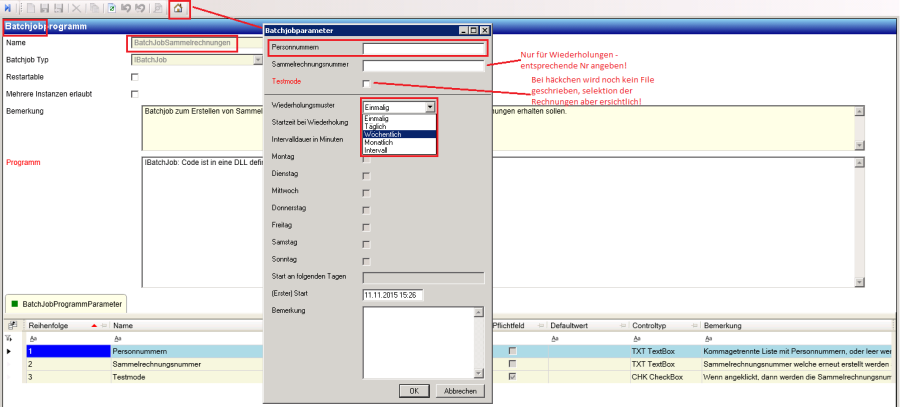Enable the Testmode checkbox
This screenshot has height=407, width=900.
(367, 83)
